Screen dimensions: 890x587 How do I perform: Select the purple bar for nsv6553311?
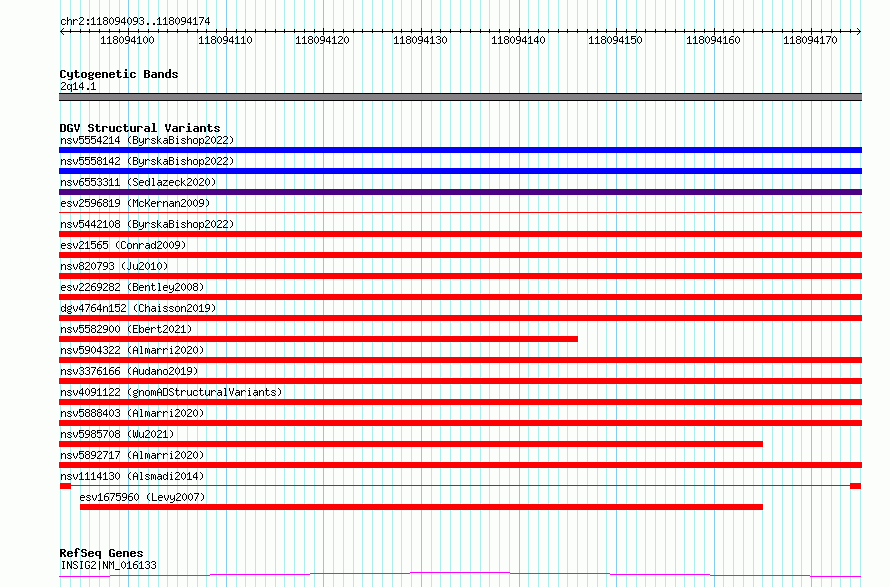click(460, 192)
